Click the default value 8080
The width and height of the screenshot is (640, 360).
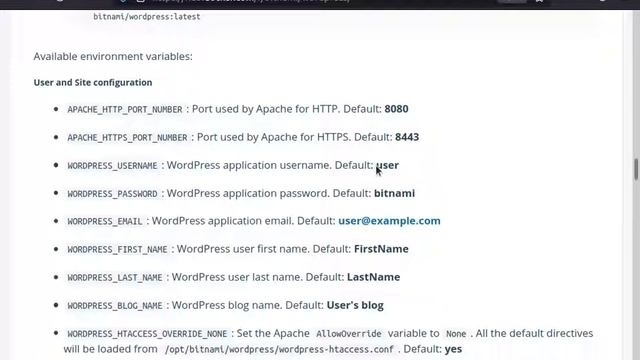pyautogui.click(x=396, y=109)
